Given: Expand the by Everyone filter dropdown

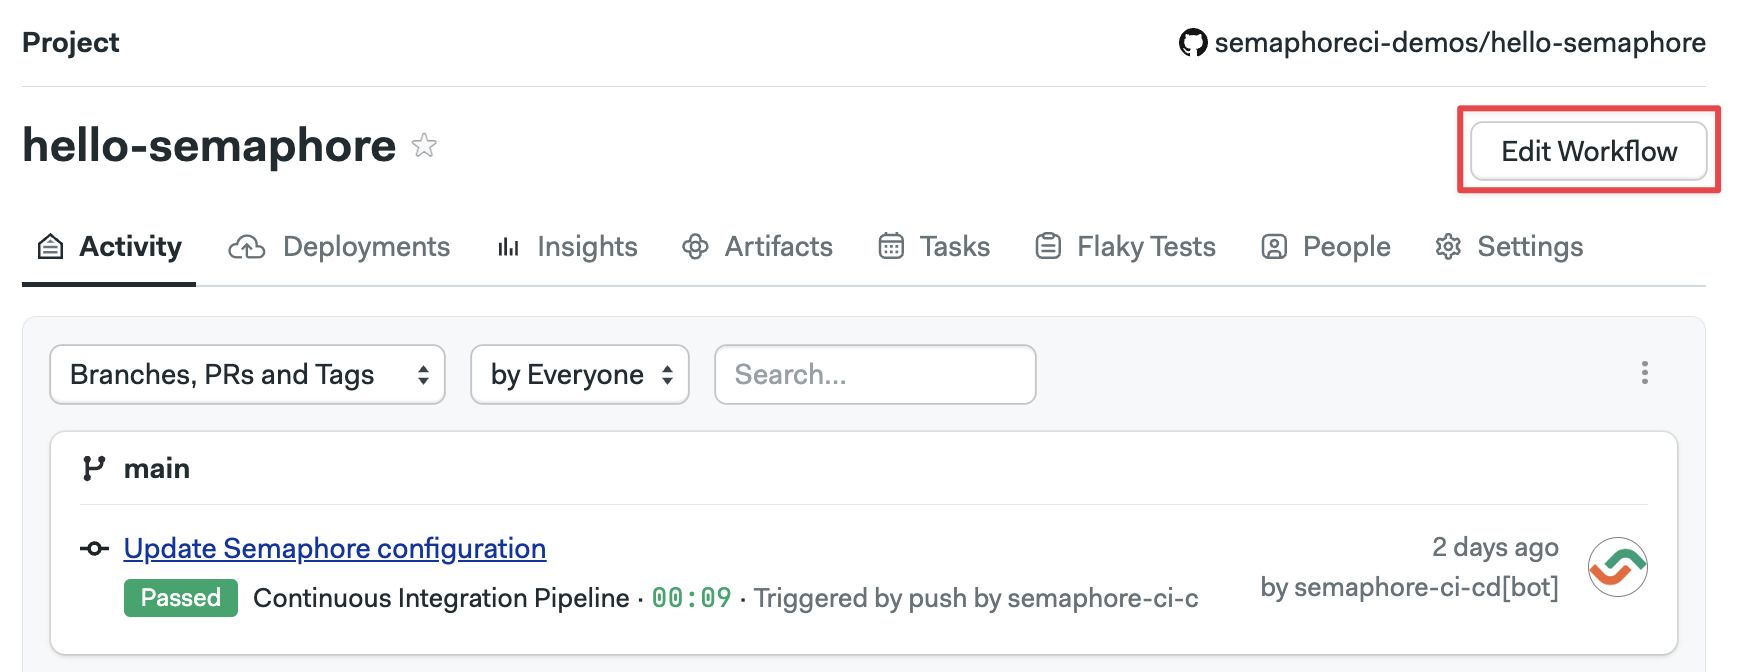Looking at the screenshot, I should 580,375.
